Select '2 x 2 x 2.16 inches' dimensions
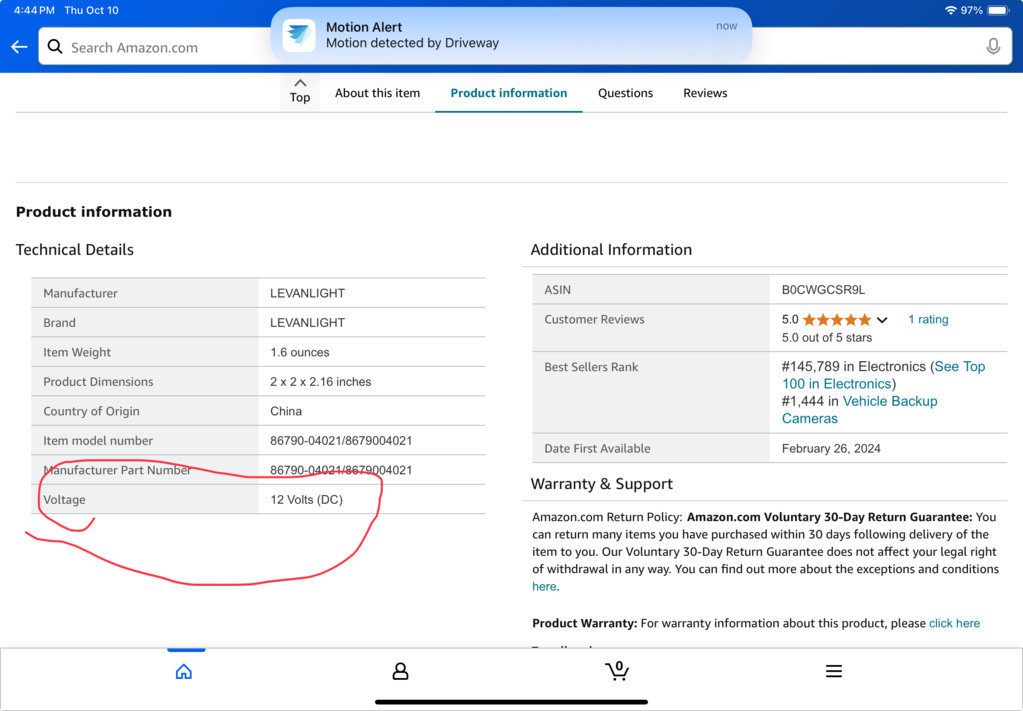The width and height of the screenshot is (1023, 711). pyautogui.click(x=320, y=382)
